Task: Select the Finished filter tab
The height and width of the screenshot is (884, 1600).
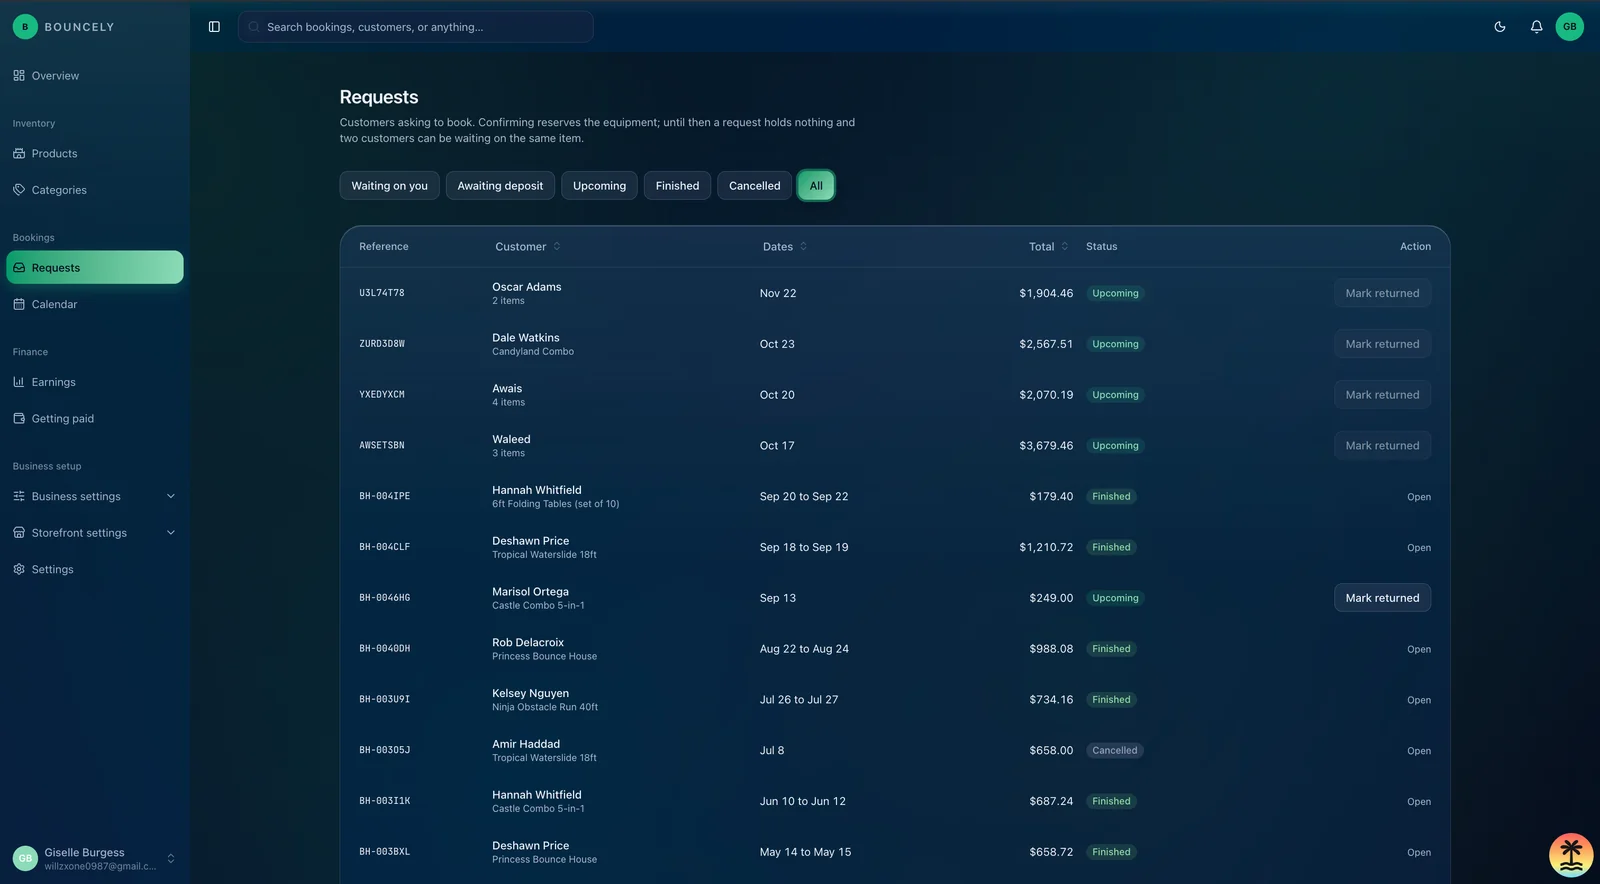Action: coord(677,186)
